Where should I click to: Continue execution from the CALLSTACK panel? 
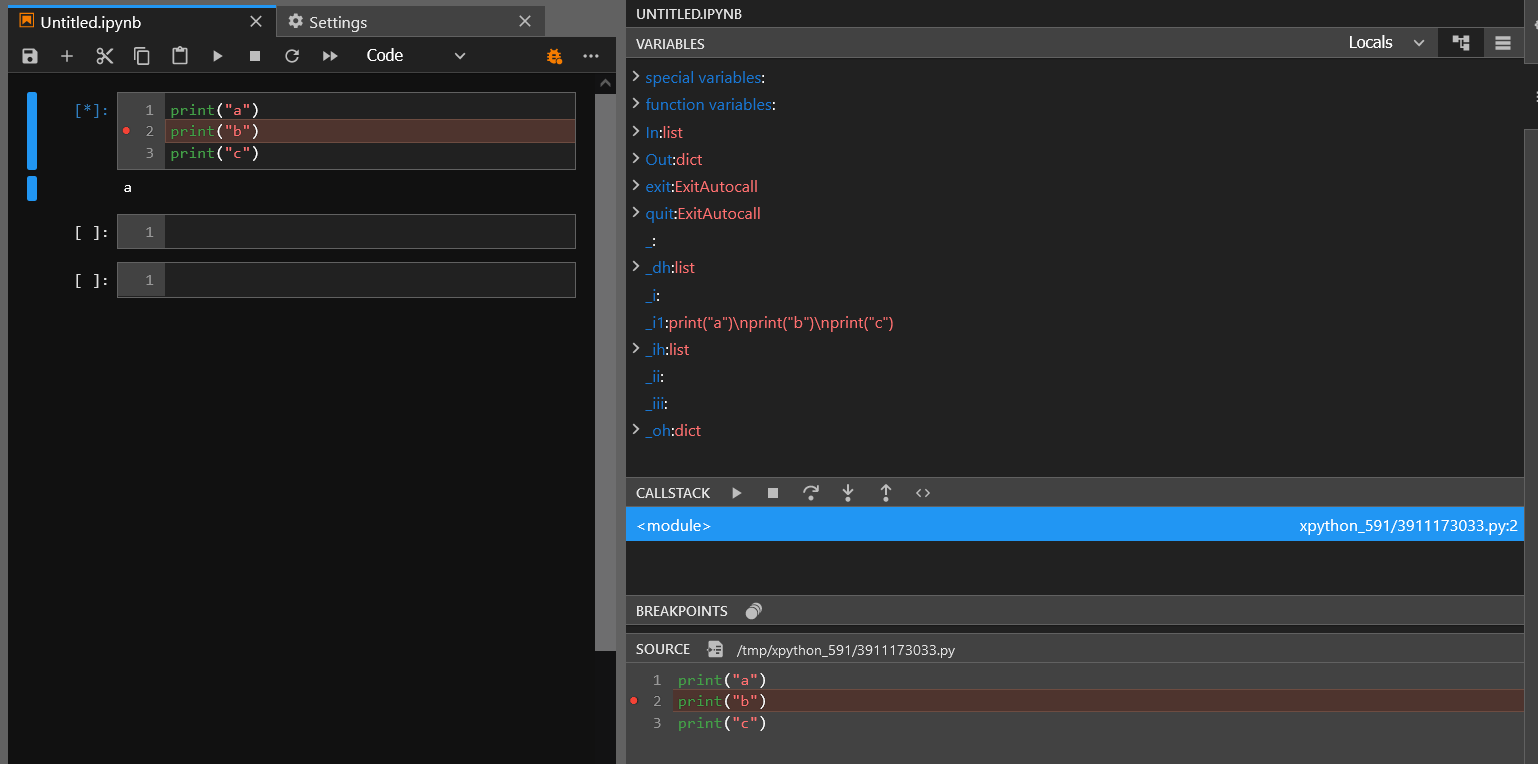737,492
